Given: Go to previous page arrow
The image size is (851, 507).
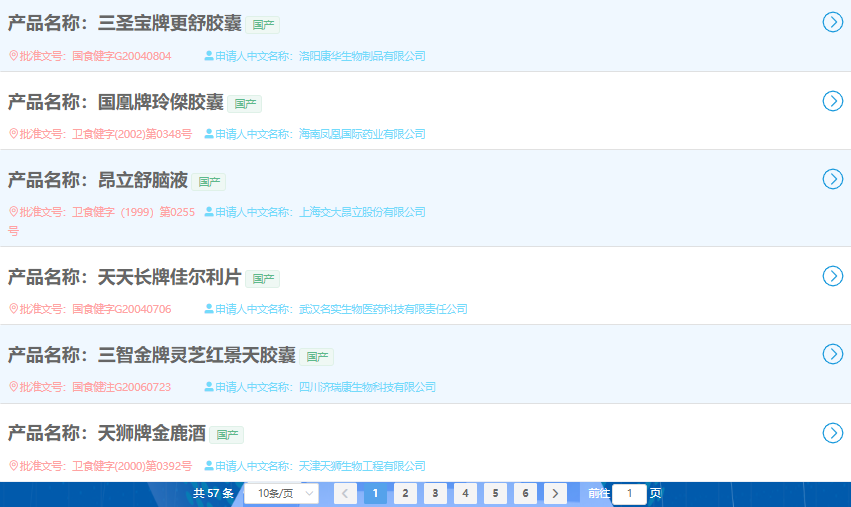Looking at the screenshot, I should [x=345, y=493].
